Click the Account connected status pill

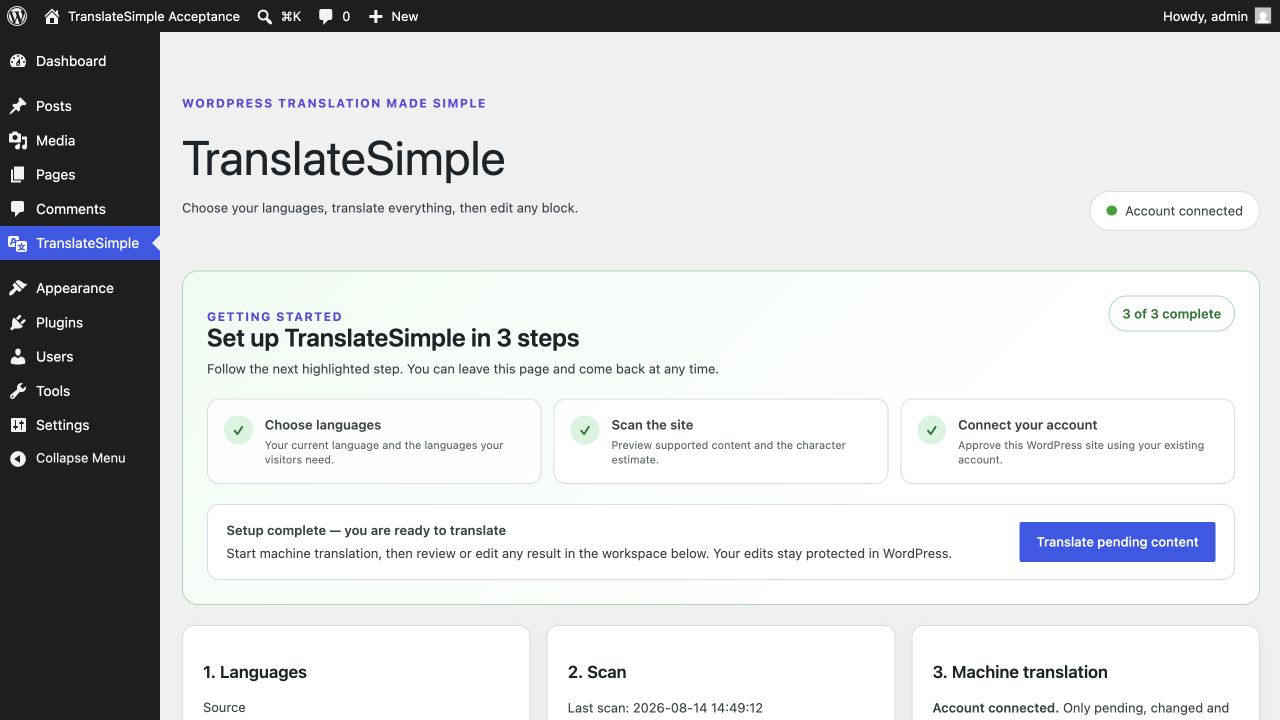pos(1174,211)
